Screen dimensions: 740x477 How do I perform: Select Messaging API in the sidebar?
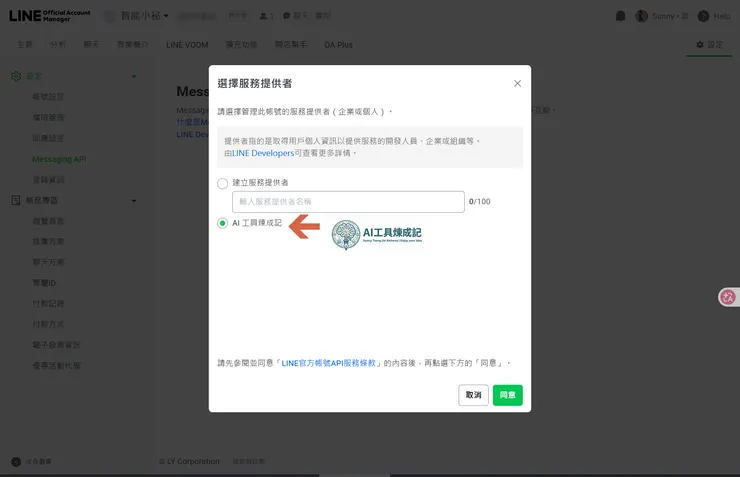59,159
